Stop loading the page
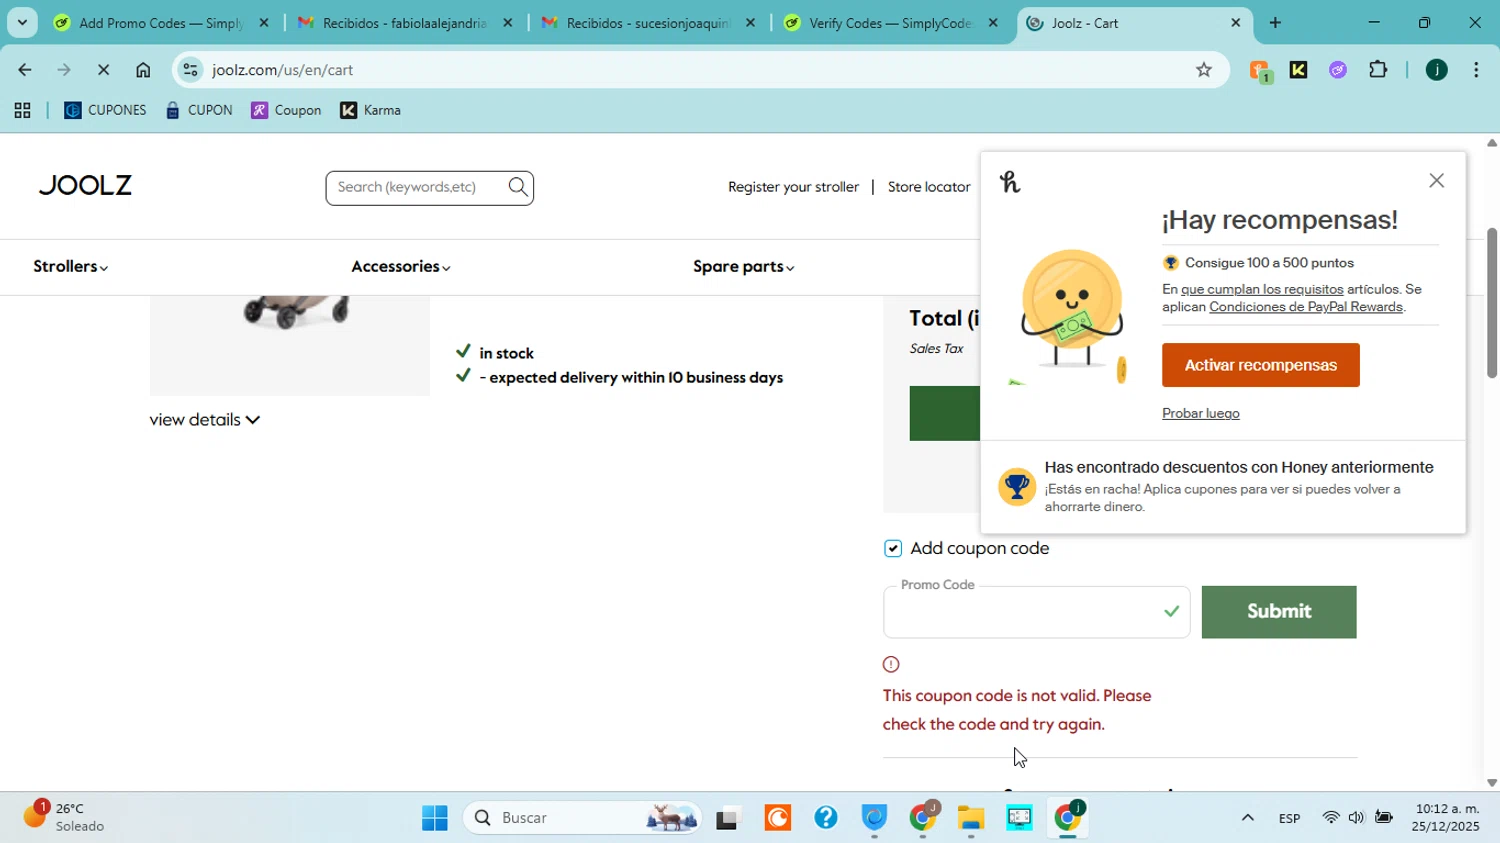 point(103,70)
